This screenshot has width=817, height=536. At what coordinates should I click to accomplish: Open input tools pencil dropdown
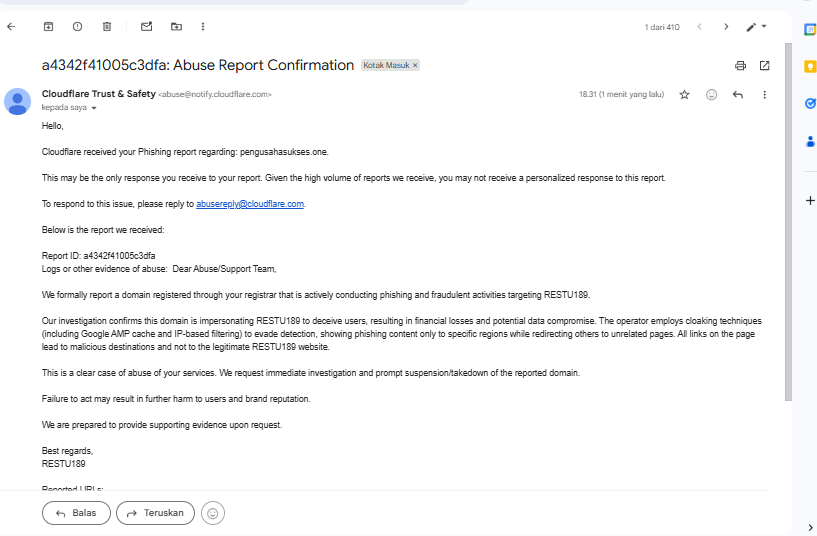tap(756, 27)
